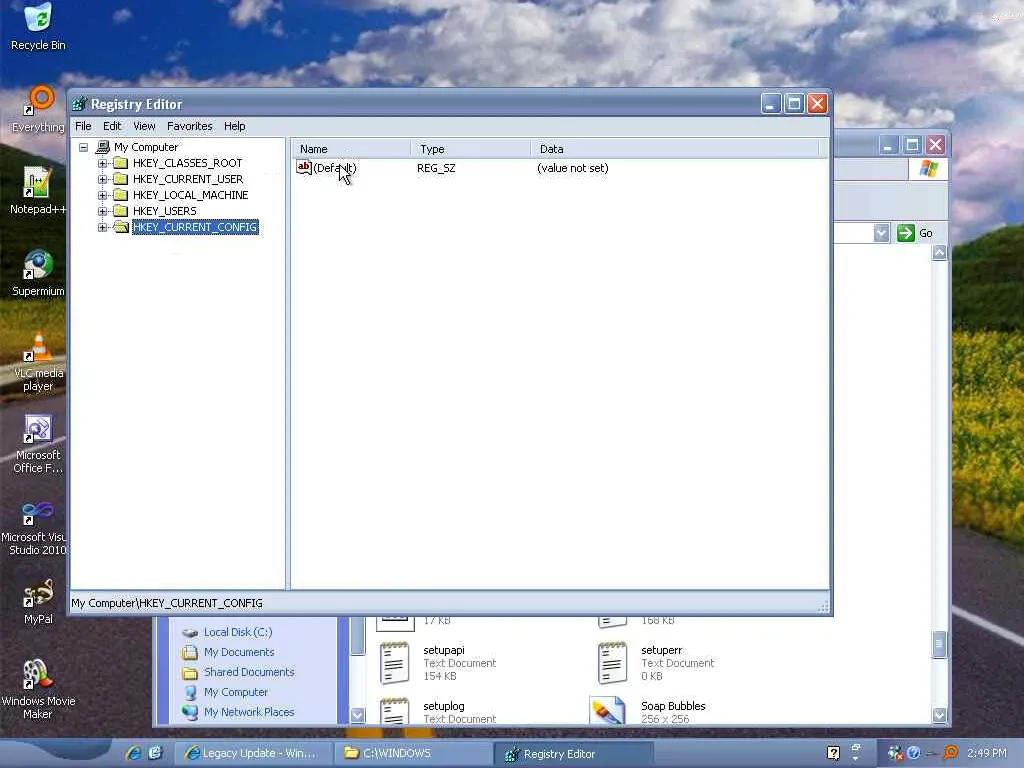The width and height of the screenshot is (1024, 768).
Task: Switch to C:\WINDOWS taskbar button
Action: pos(411,753)
